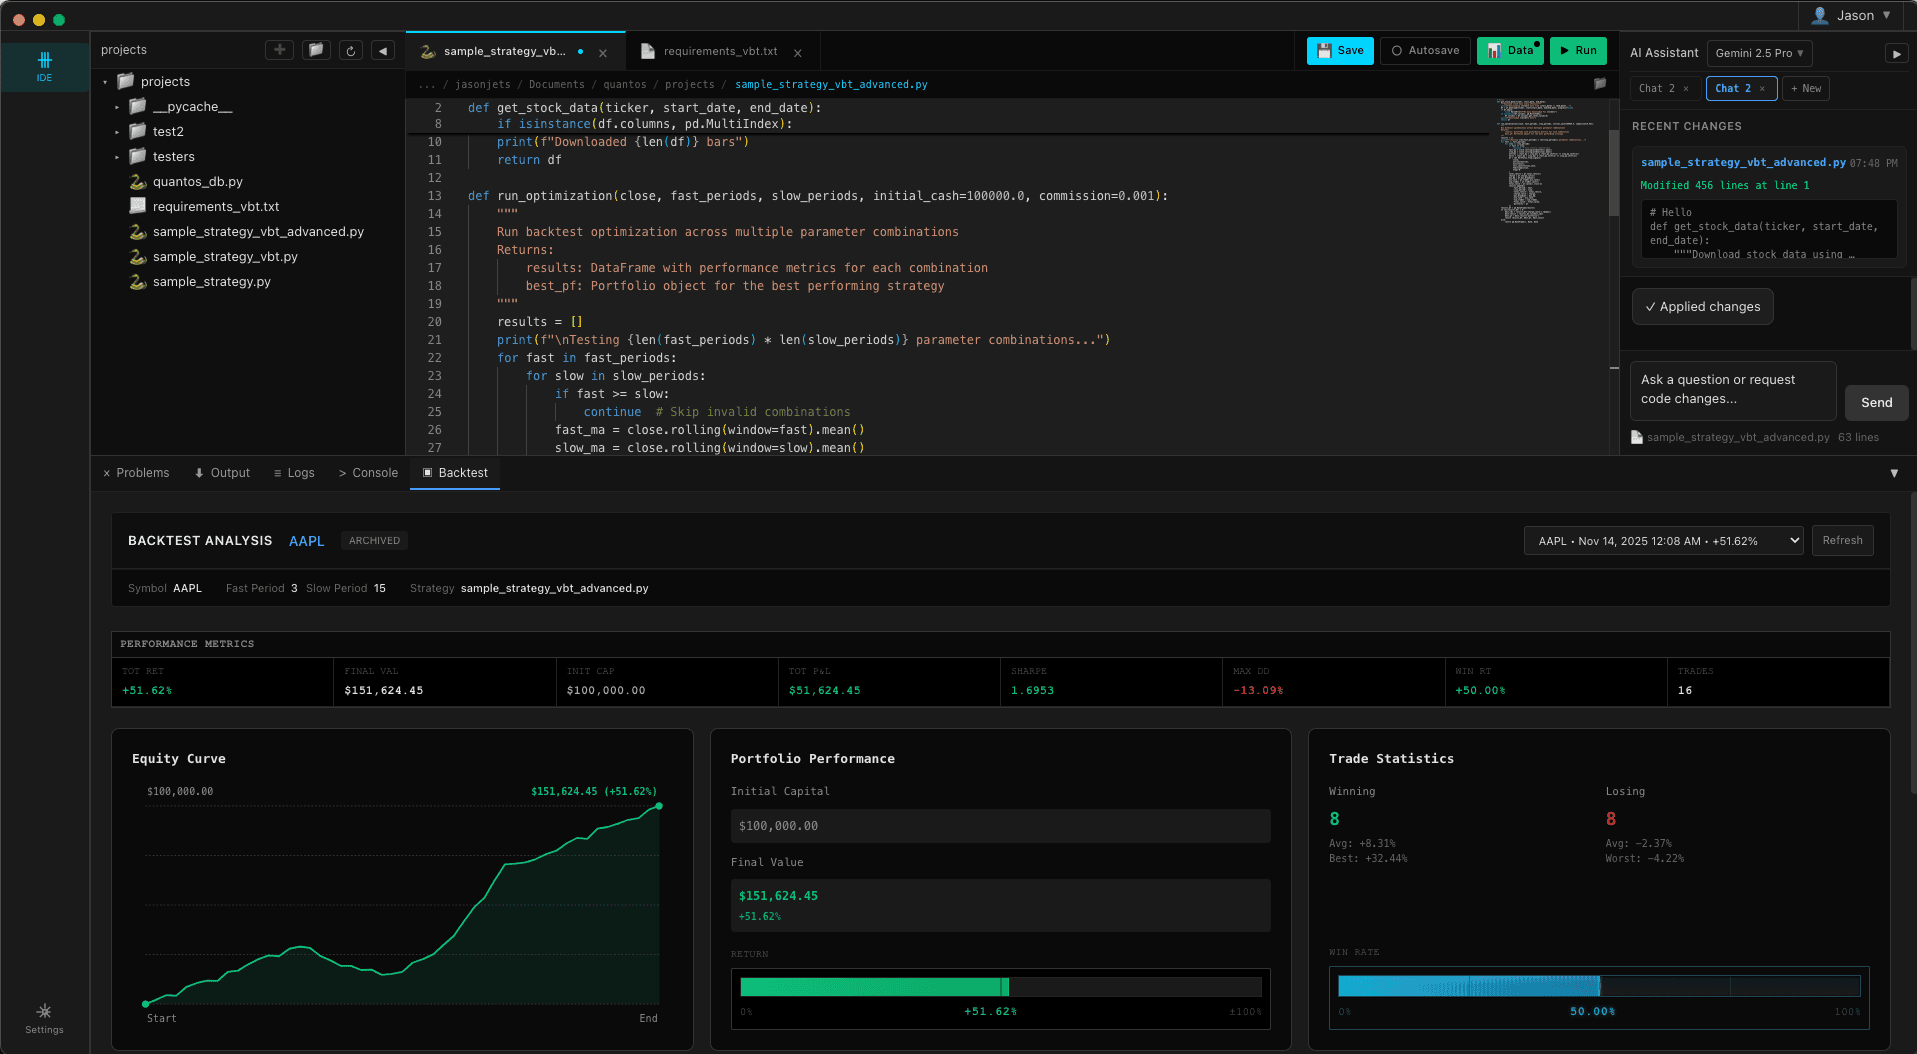Click the play icon beside the AI Assistant header
Image resolution: width=1917 pixels, height=1054 pixels.
tap(1896, 53)
